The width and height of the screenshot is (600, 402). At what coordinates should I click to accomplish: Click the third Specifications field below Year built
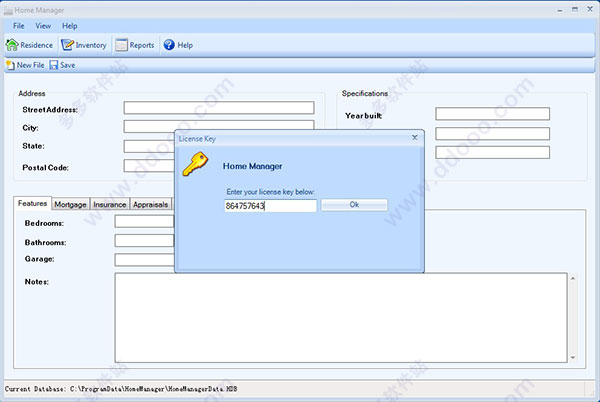click(492, 152)
